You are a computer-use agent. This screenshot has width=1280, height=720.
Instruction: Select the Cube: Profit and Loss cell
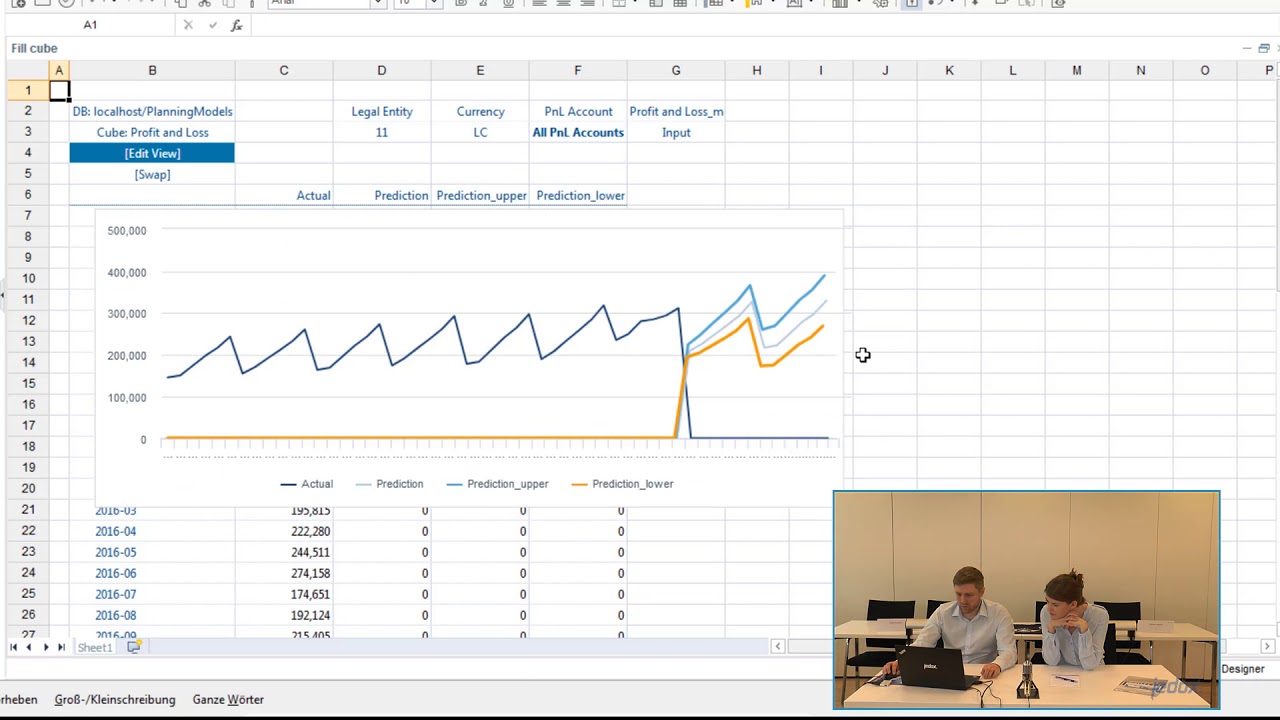(152, 132)
